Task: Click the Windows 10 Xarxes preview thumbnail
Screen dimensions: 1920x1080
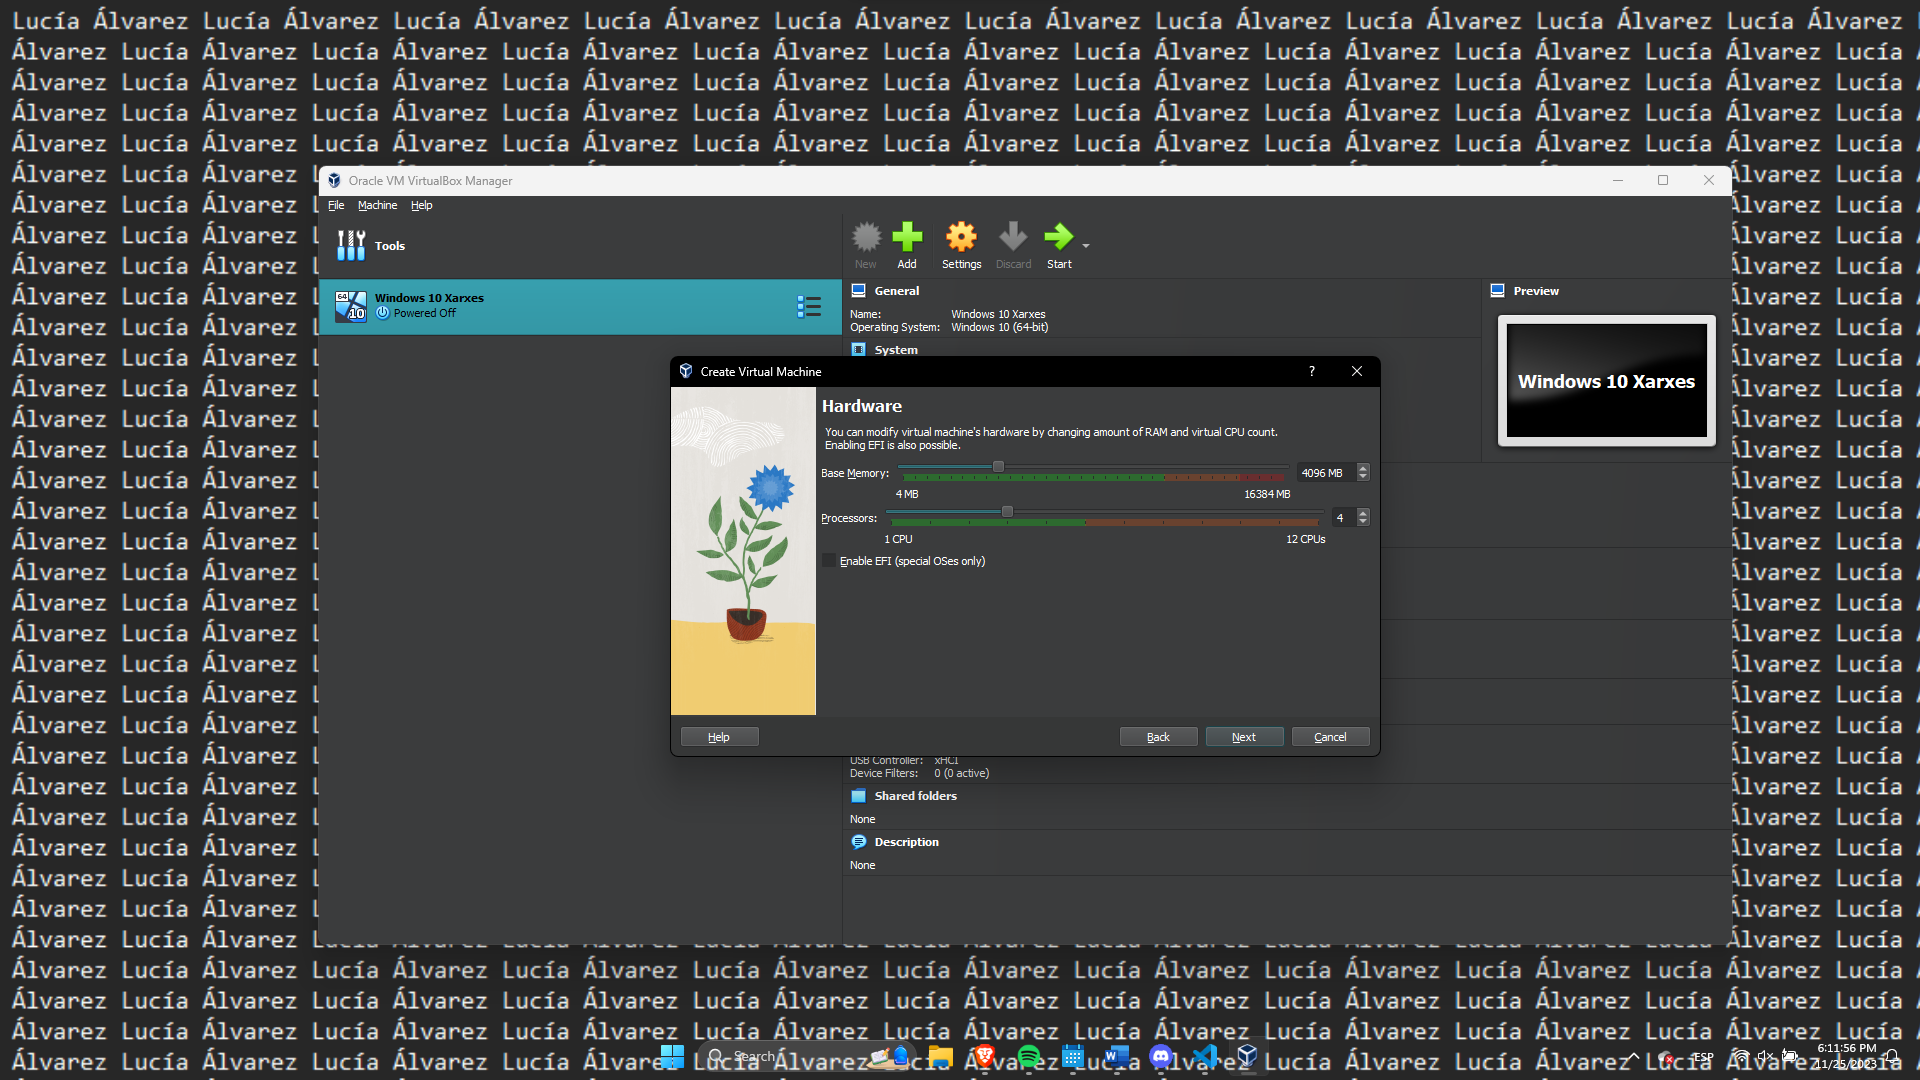Action: pyautogui.click(x=1606, y=381)
